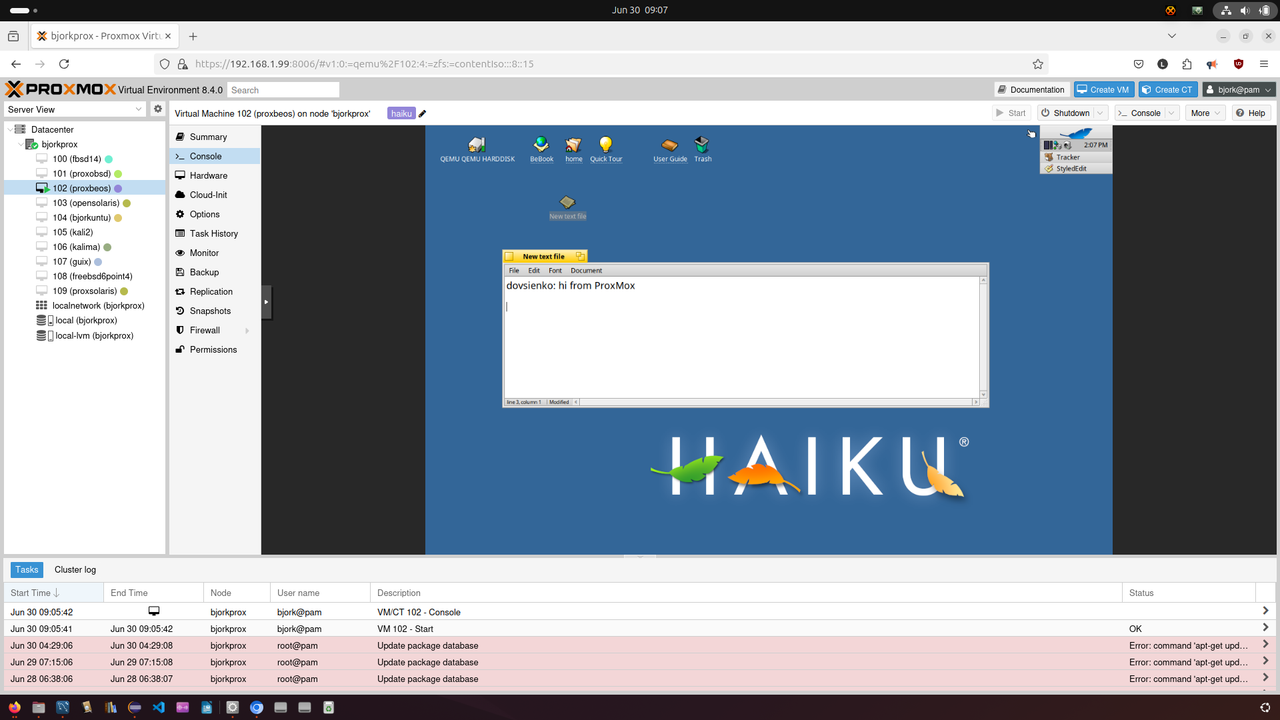This screenshot has width=1280, height=720.
Task: Open the uBlock Origin extension icon
Action: coord(1238,64)
